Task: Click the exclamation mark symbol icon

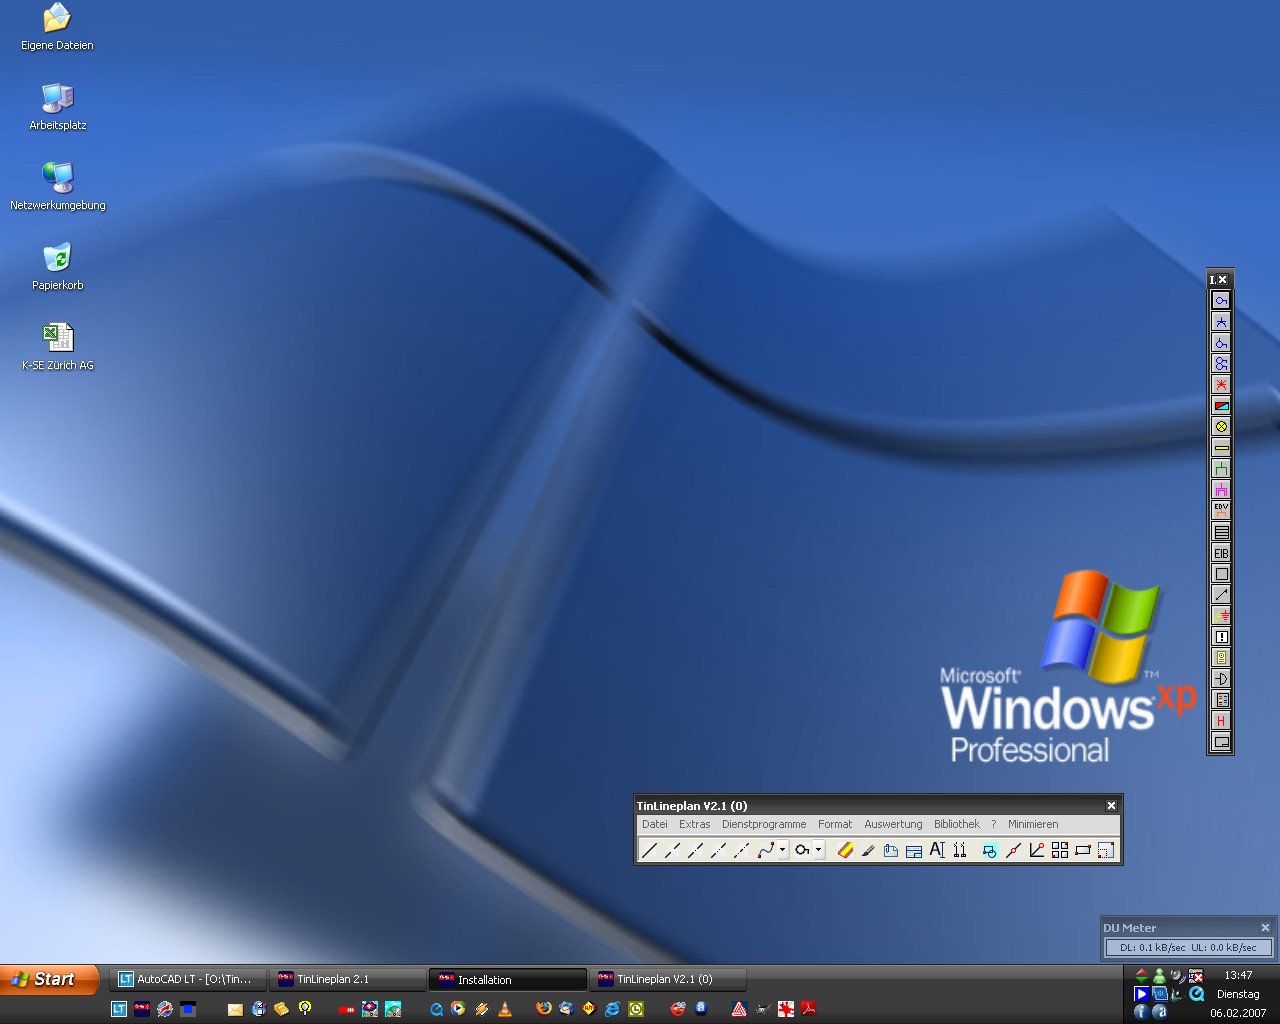Action: coord(1221,637)
